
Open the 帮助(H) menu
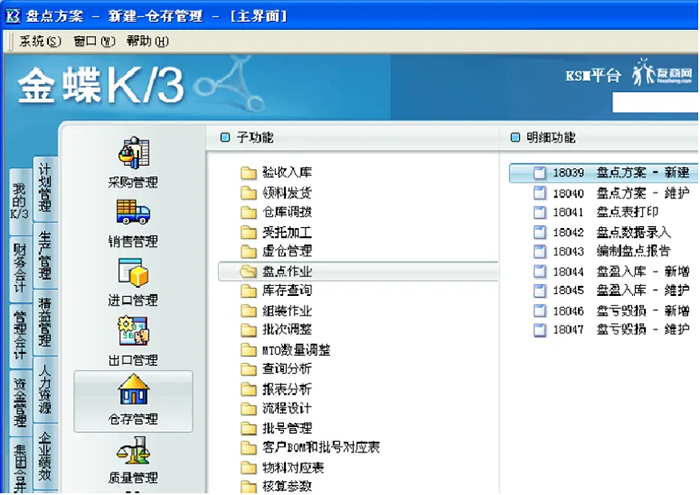[147, 41]
